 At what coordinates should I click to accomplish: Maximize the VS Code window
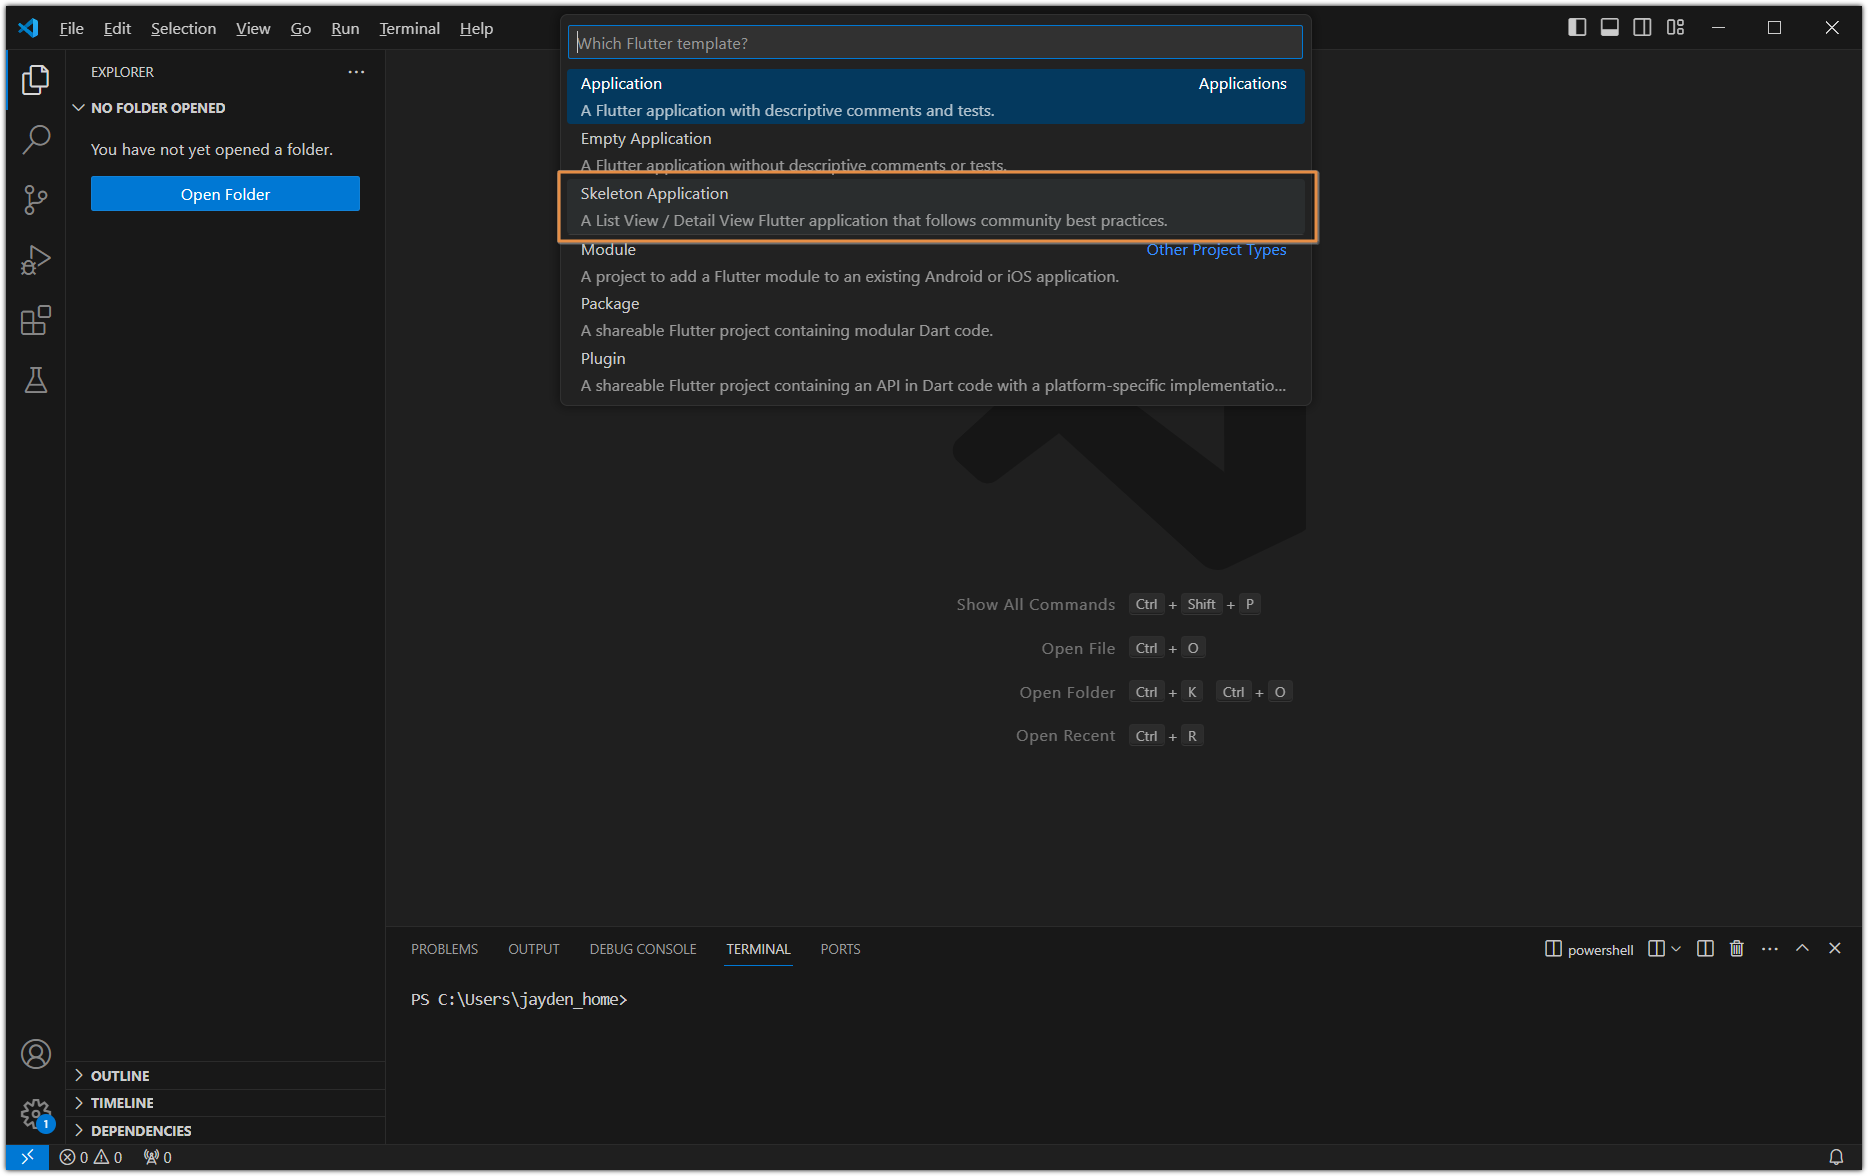pos(1774,28)
